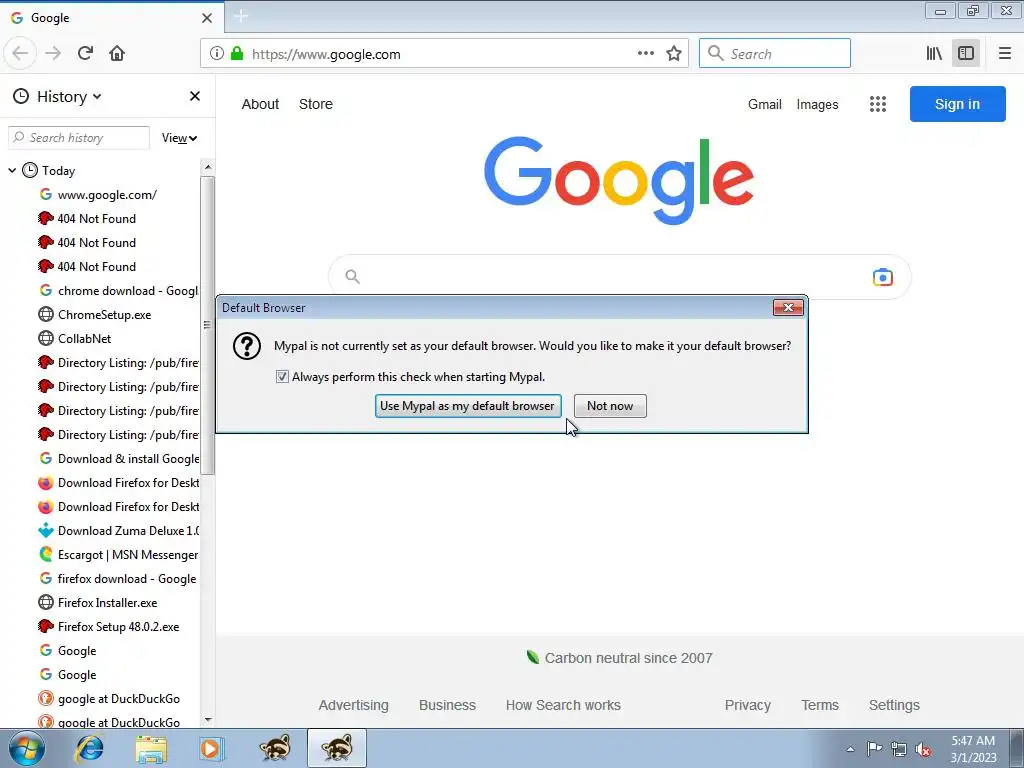Screen dimensions: 1024x768
Task: Open Business footer link
Action: pos(447,705)
